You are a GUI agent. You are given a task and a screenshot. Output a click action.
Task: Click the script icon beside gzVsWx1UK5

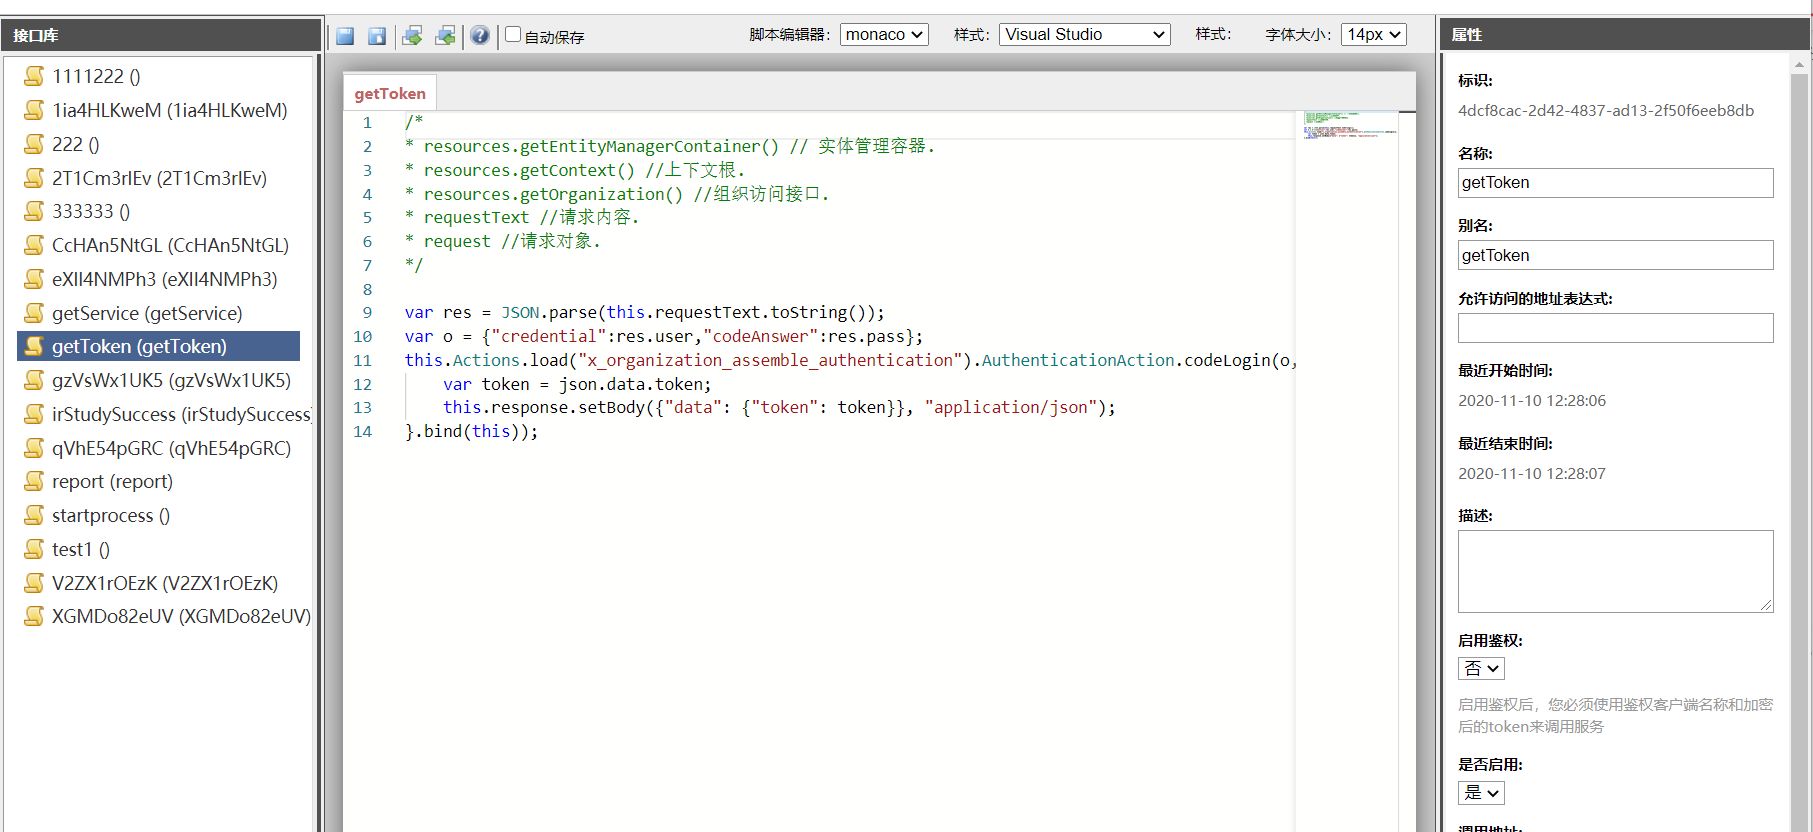pos(34,380)
